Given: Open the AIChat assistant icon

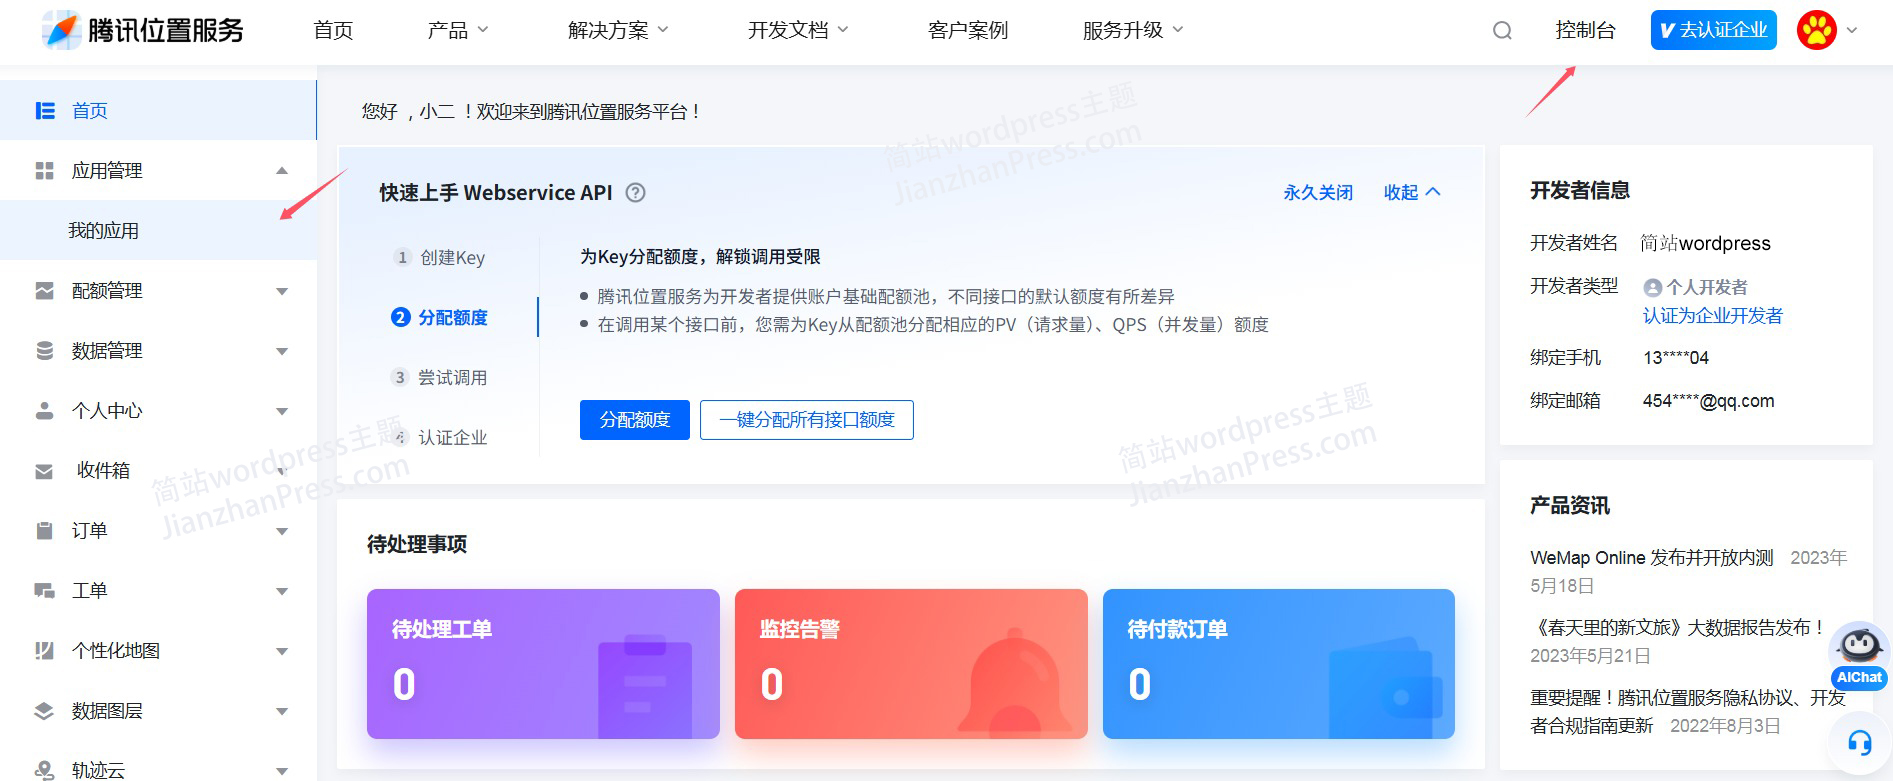Looking at the screenshot, I should tap(1860, 655).
